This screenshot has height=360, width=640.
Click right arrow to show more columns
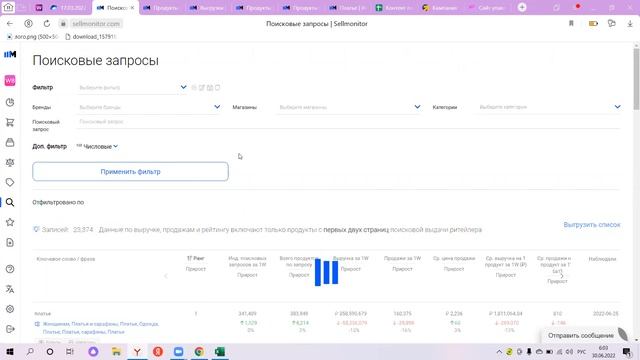pyautogui.click(x=562, y=276)
